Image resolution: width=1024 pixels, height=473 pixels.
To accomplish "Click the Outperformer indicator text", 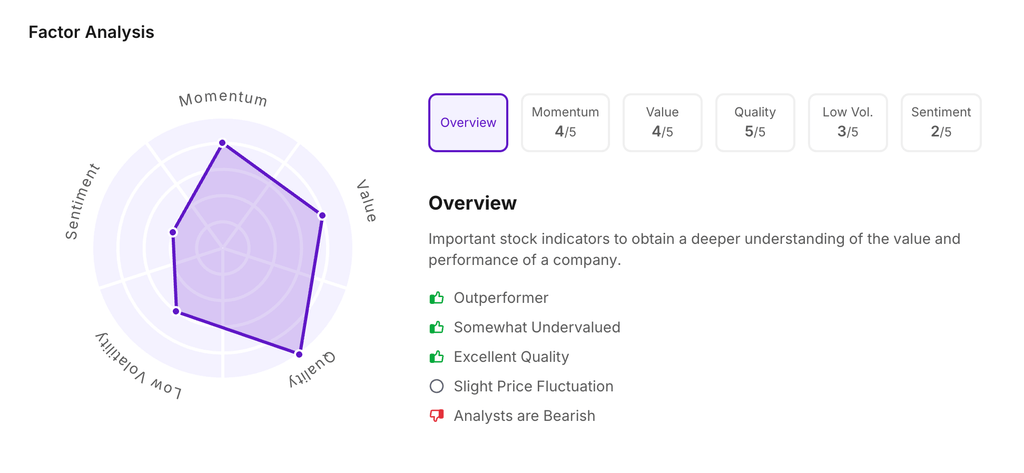I will click(501, 298).
